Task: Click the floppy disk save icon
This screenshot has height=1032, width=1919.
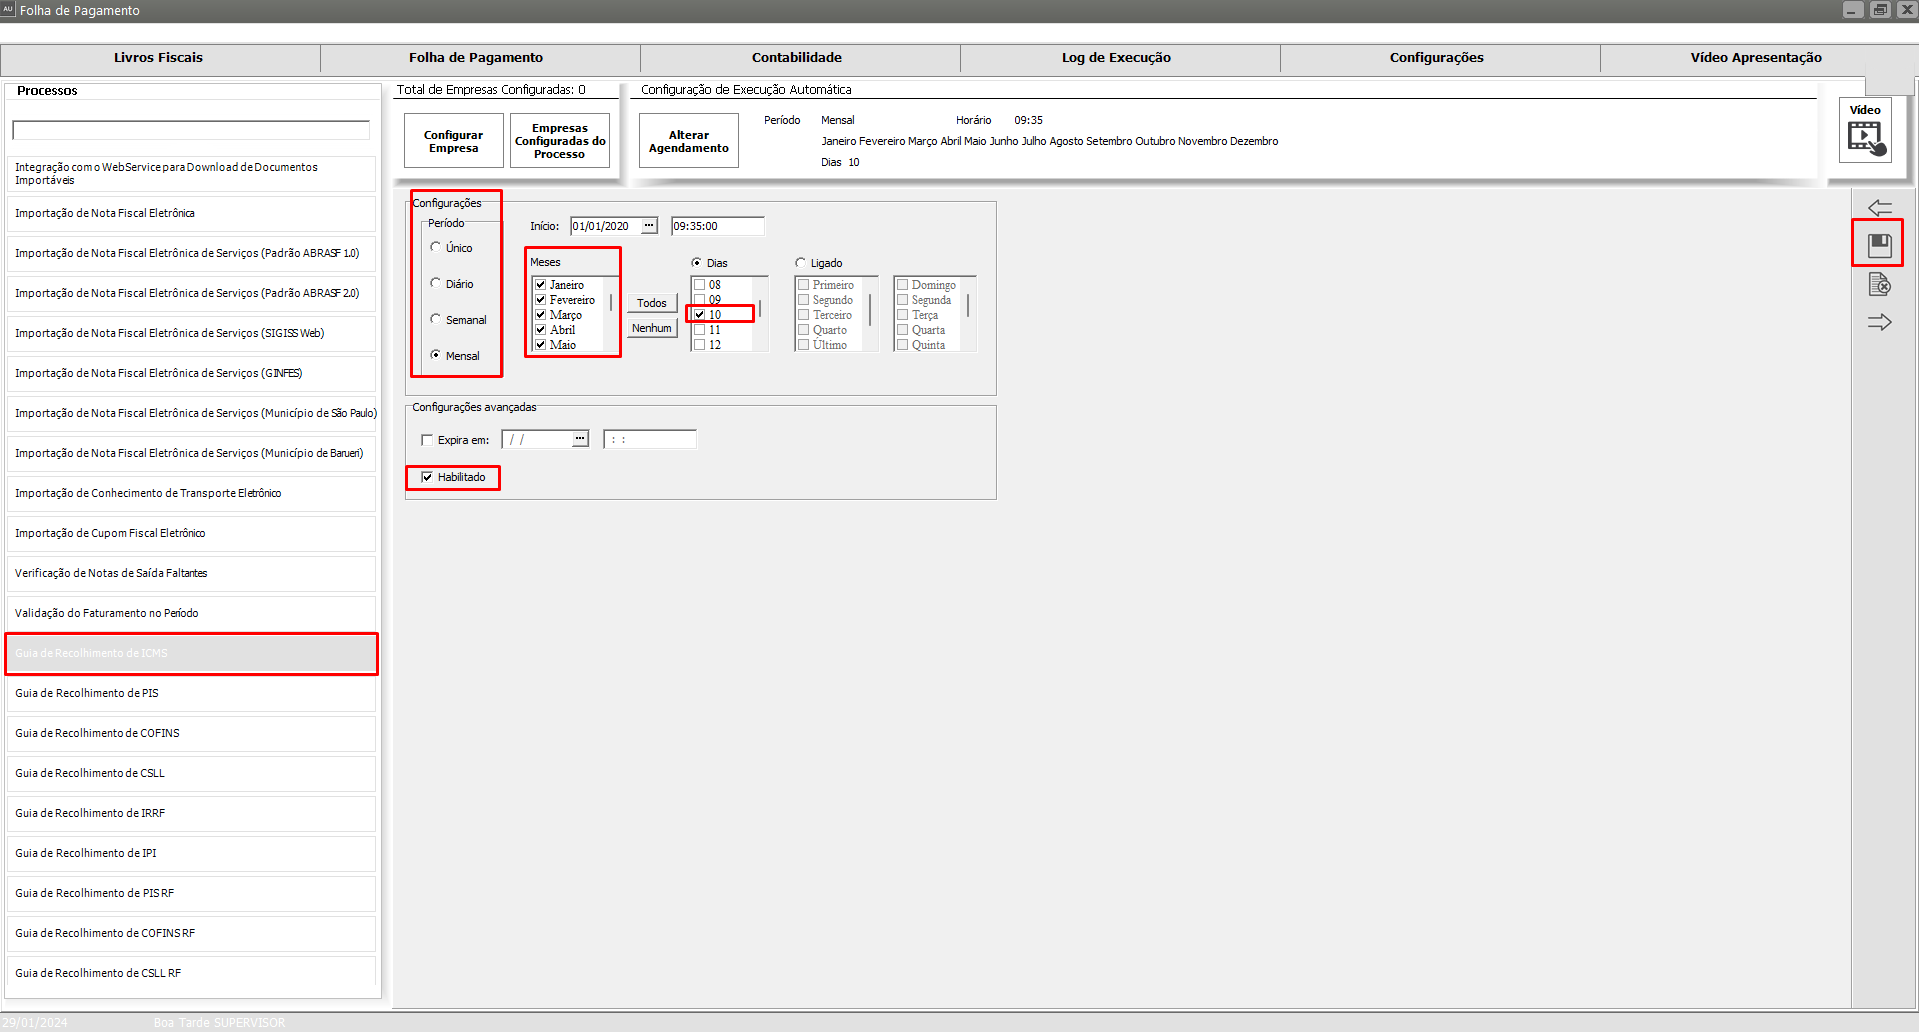Action: click(1879, 245)
